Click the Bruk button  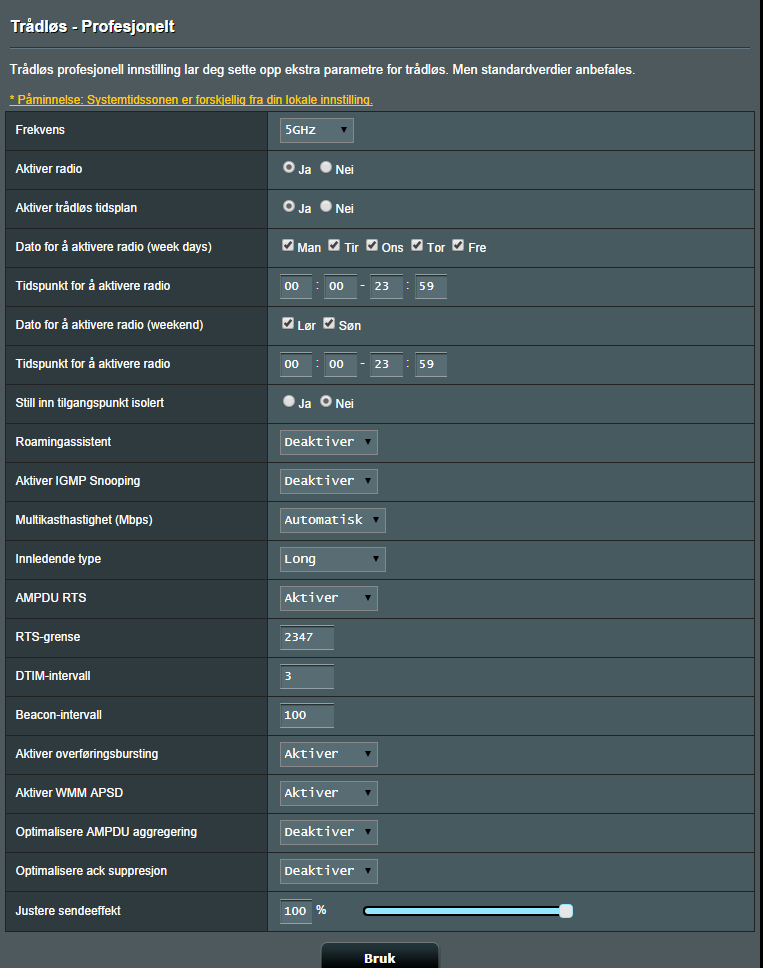point(380,958)
